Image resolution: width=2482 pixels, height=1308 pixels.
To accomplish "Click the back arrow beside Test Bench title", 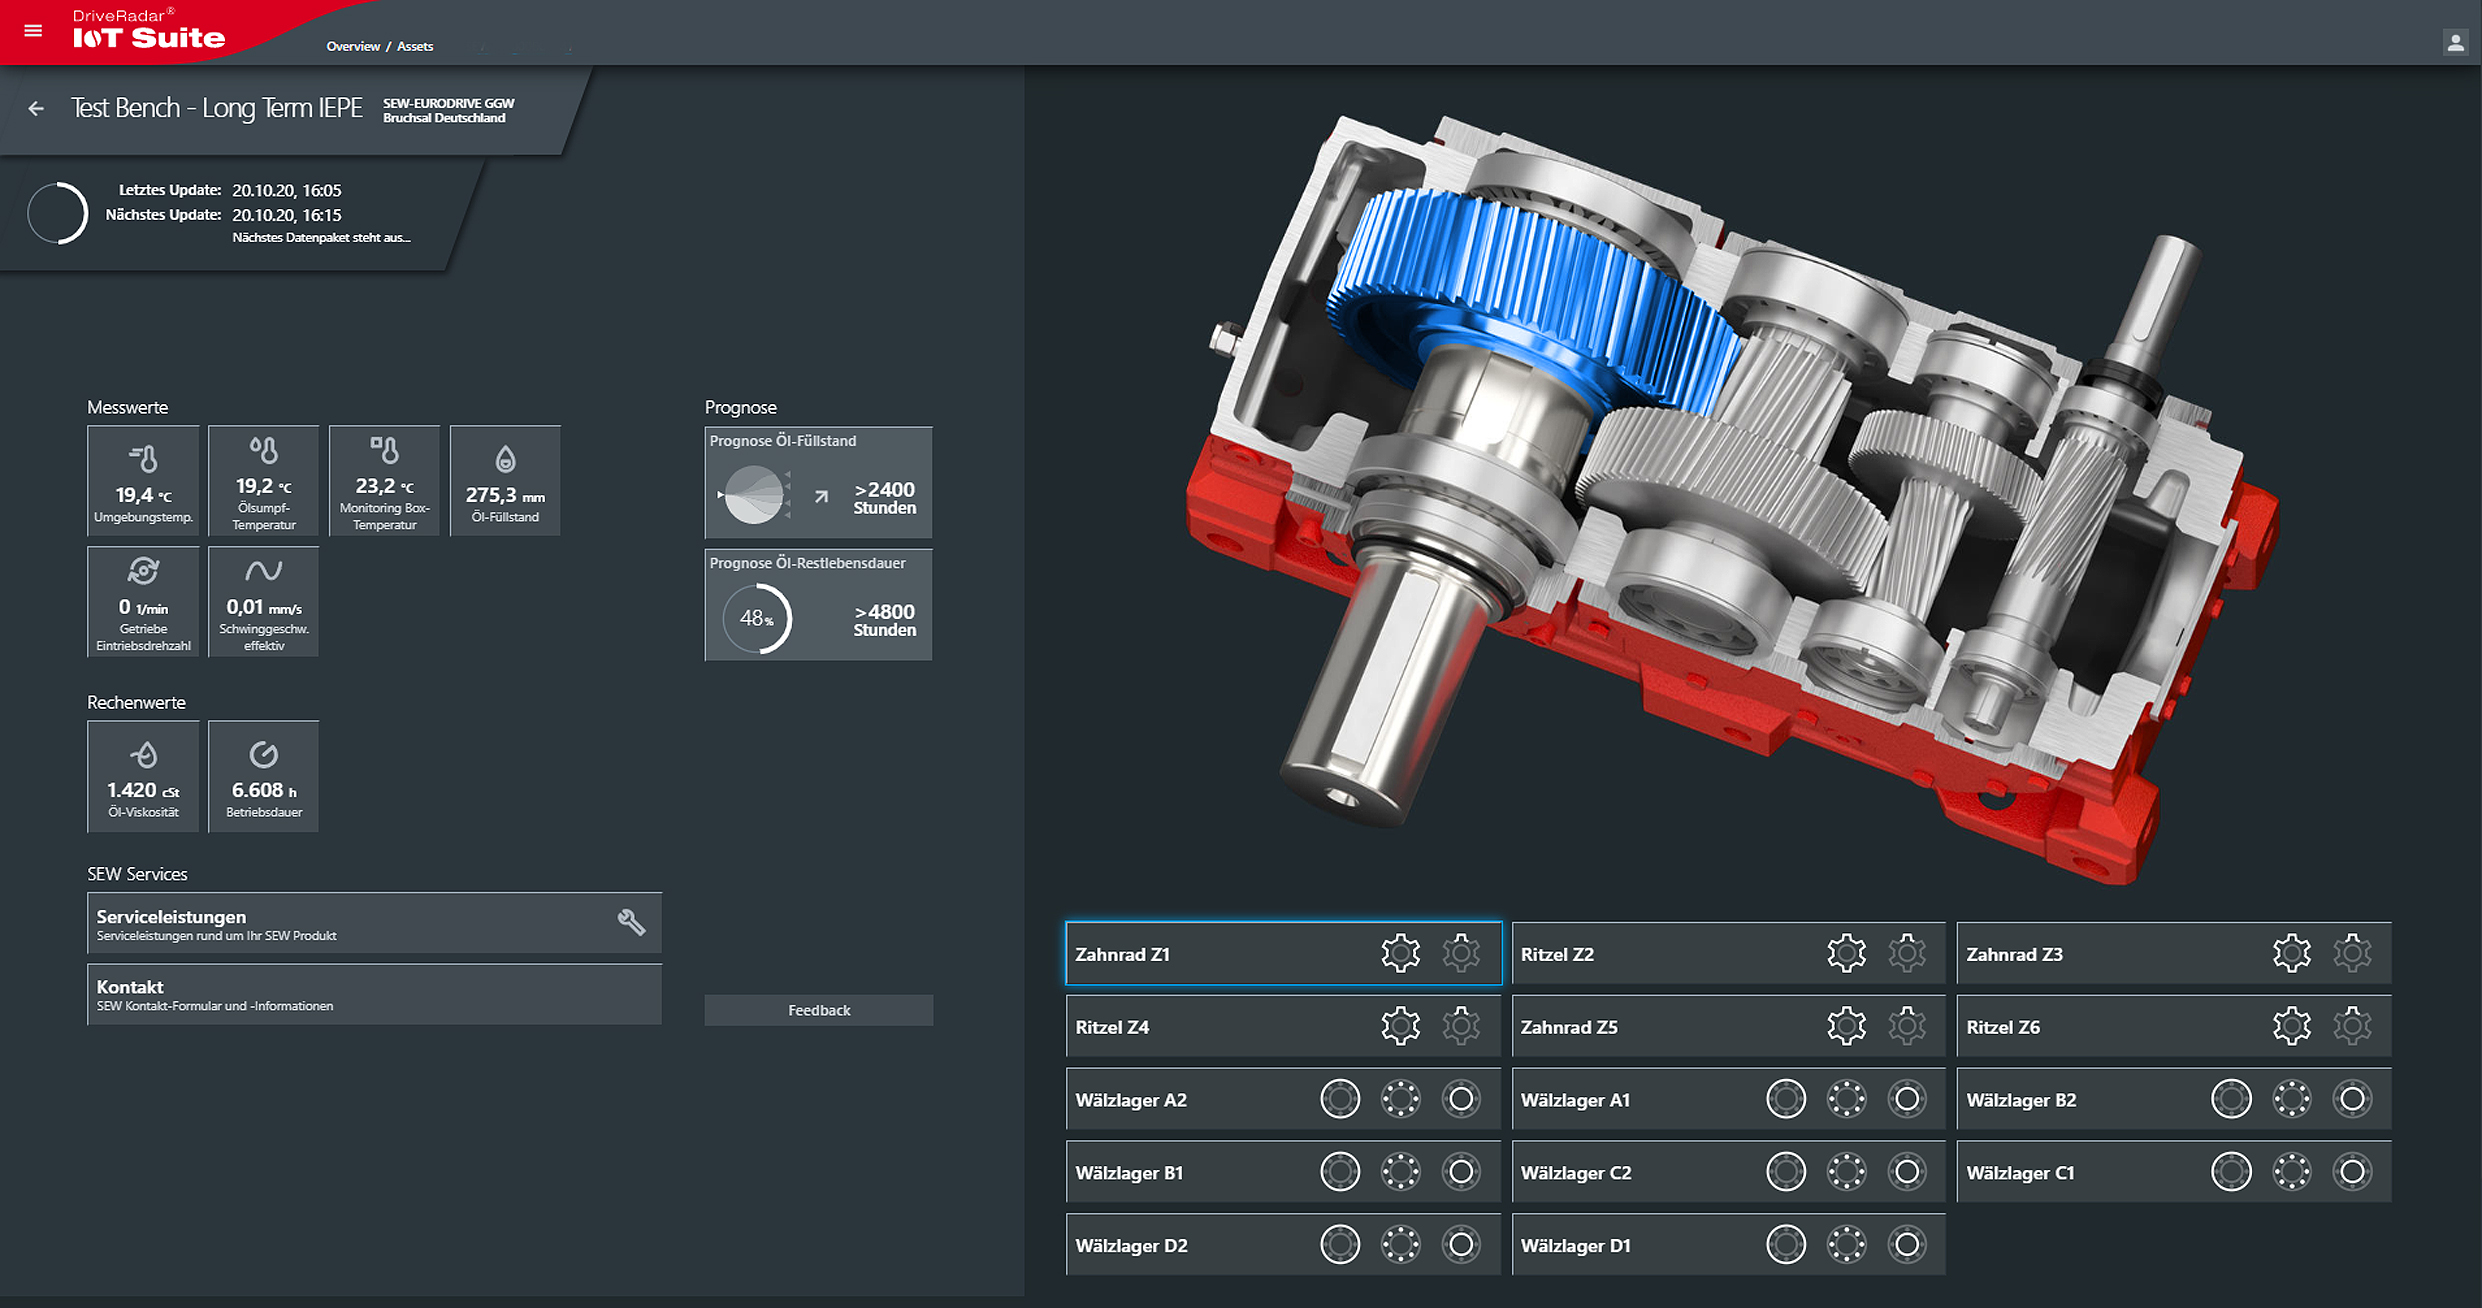I will tap(37, 108).
